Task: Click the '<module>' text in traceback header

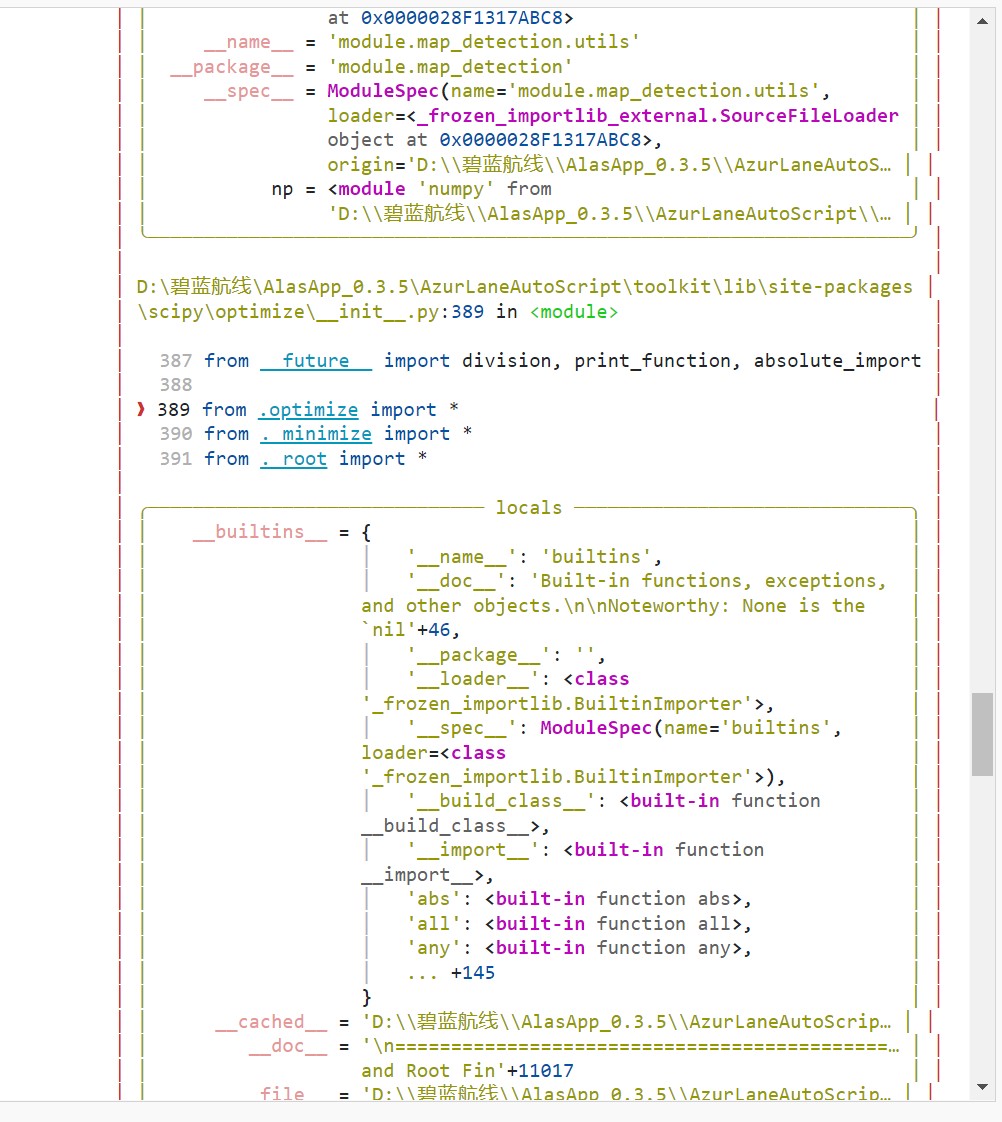Action: coord(574,312)
